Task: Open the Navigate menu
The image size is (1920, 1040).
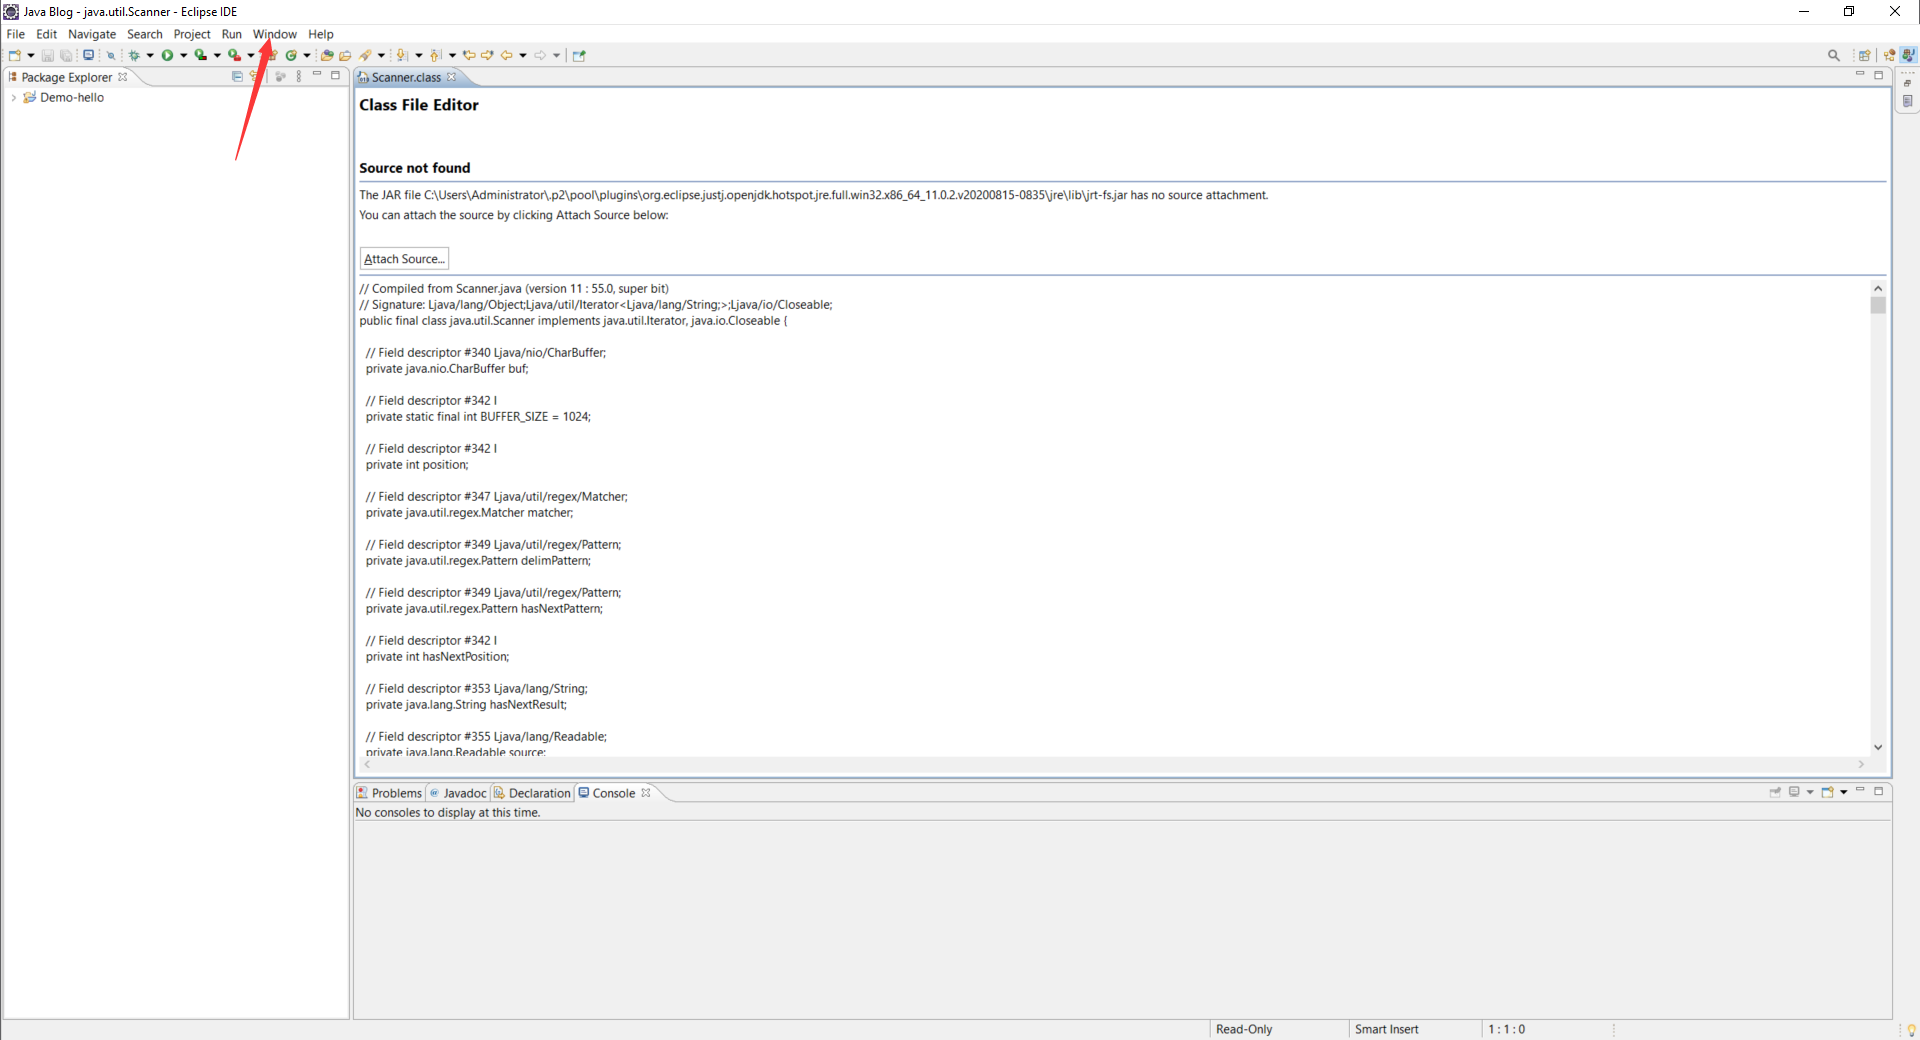Action: coord(92,34)
